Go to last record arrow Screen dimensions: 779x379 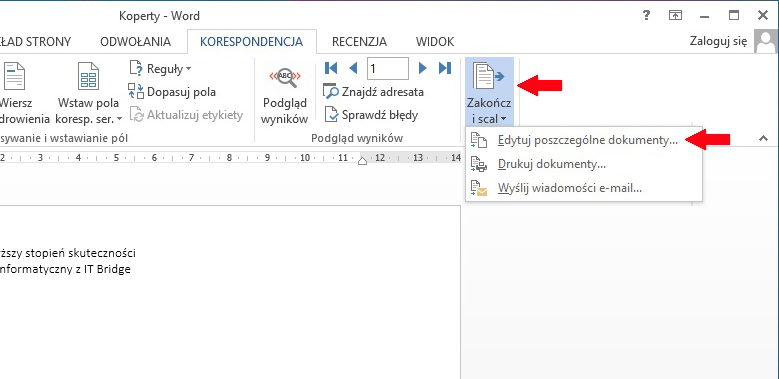[445, 68]
